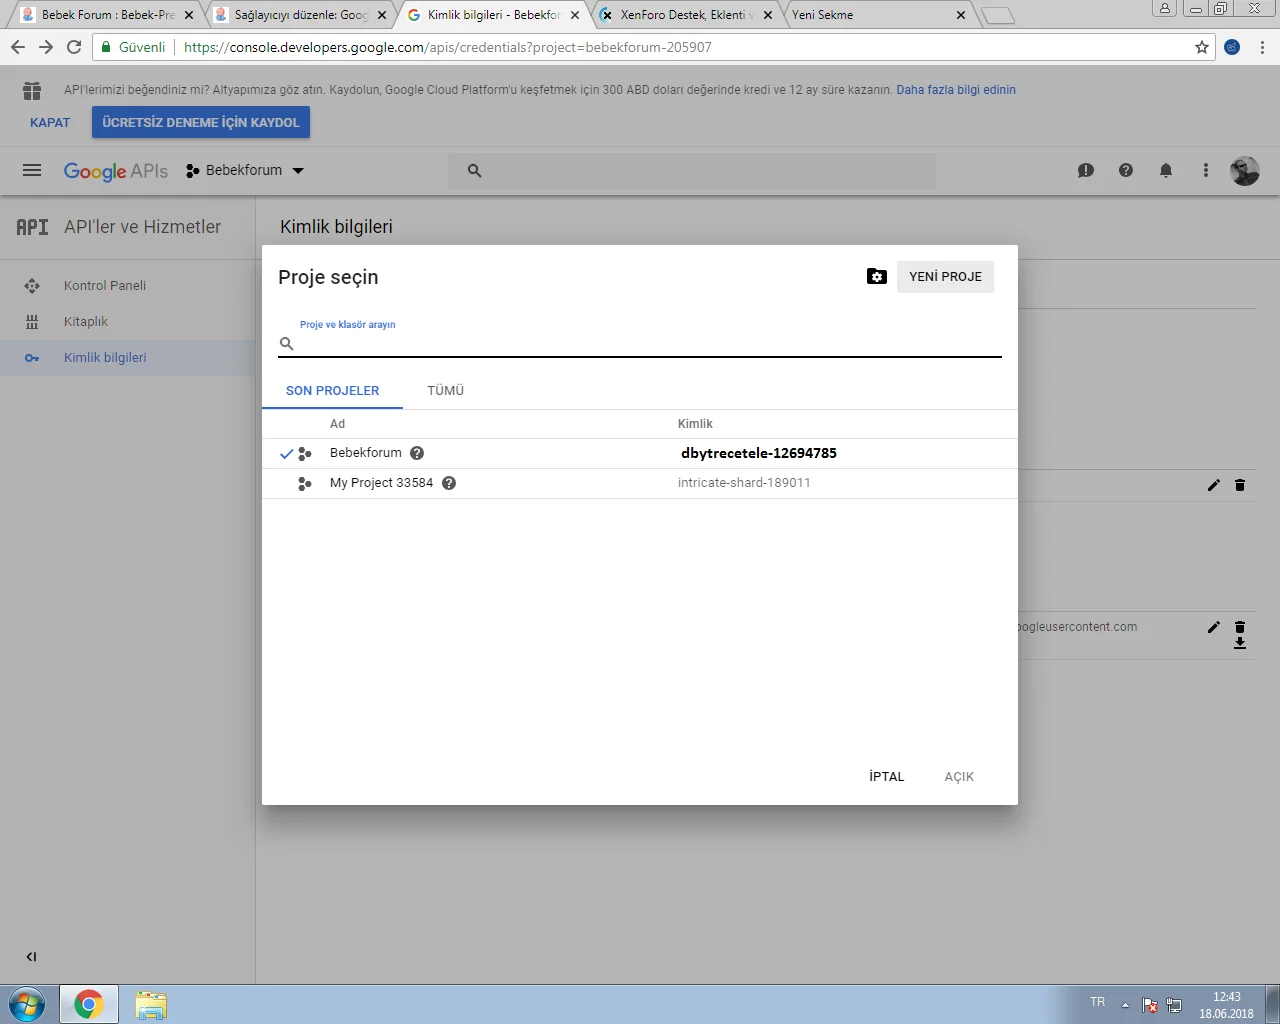1280x1024 pixels.
Task: Open the Google account profile avatar
Action: coord(1244,170)
